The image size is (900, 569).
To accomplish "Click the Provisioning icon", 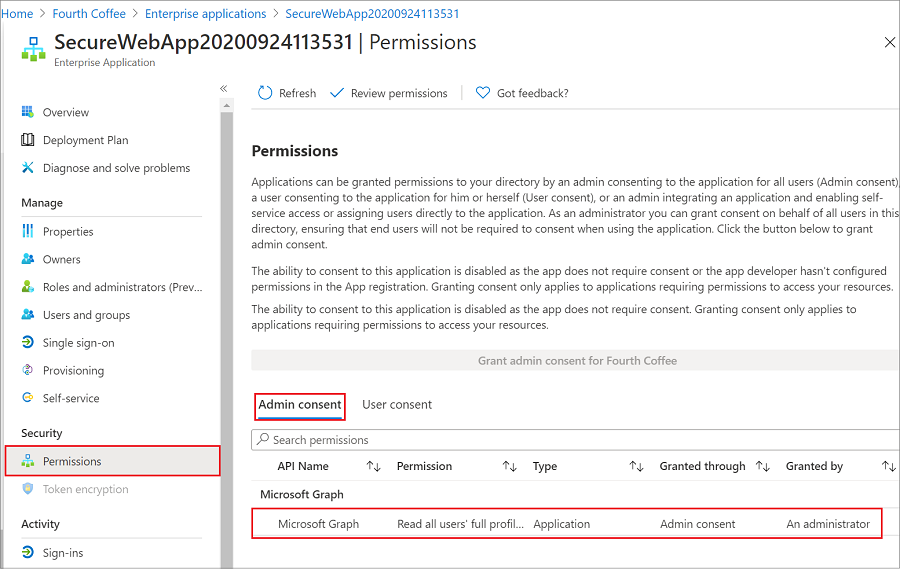I will (28, 370).
